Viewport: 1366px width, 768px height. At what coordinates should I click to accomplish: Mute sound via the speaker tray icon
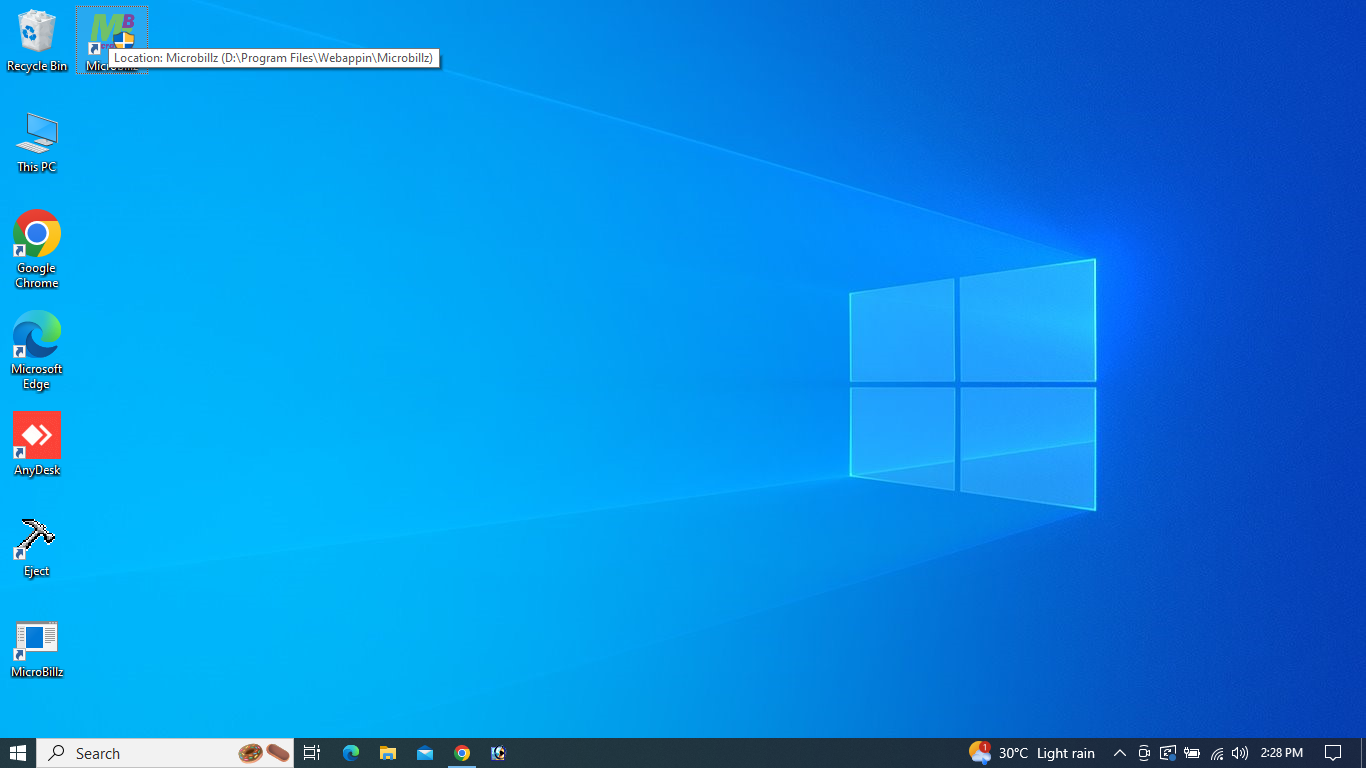click(1240, 753)
